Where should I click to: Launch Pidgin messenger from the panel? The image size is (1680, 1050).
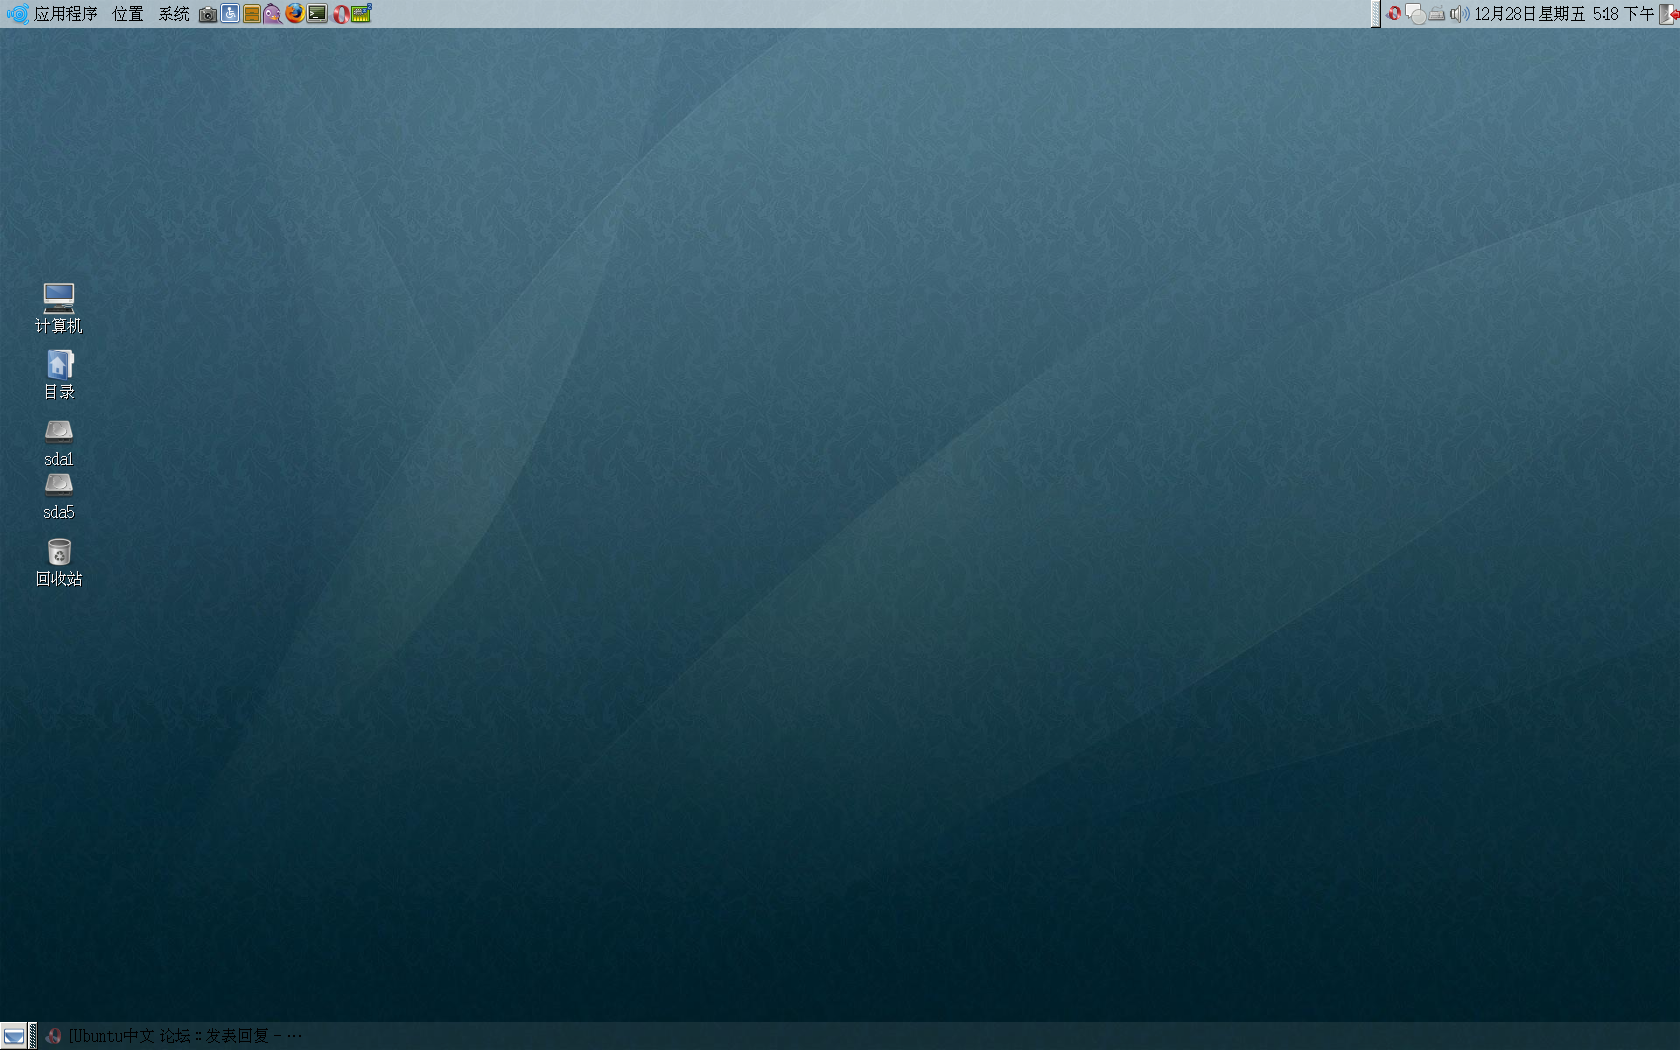pos(273,14)
